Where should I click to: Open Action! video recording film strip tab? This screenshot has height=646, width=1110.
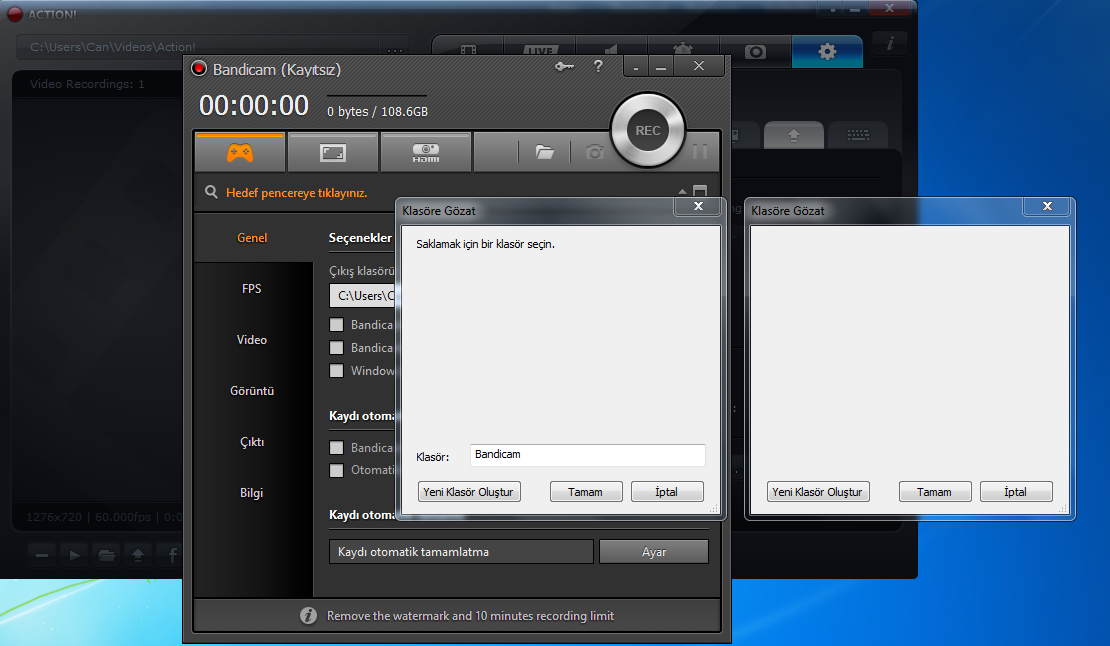[x=468, y=50]
